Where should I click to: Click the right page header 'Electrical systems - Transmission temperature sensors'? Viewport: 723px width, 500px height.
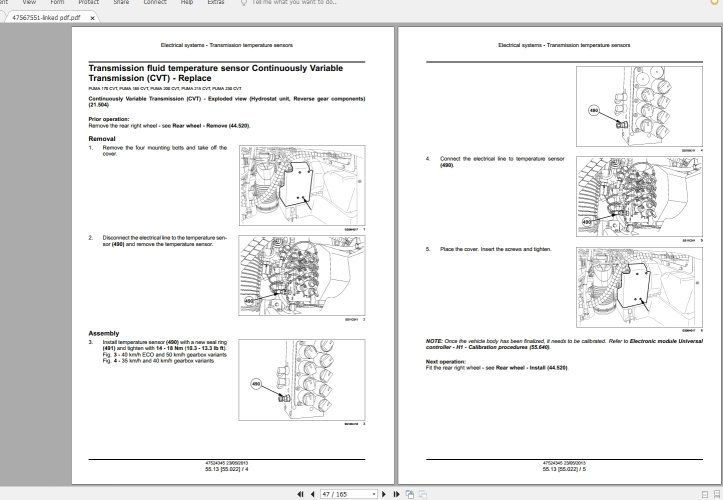click(564, 45)
